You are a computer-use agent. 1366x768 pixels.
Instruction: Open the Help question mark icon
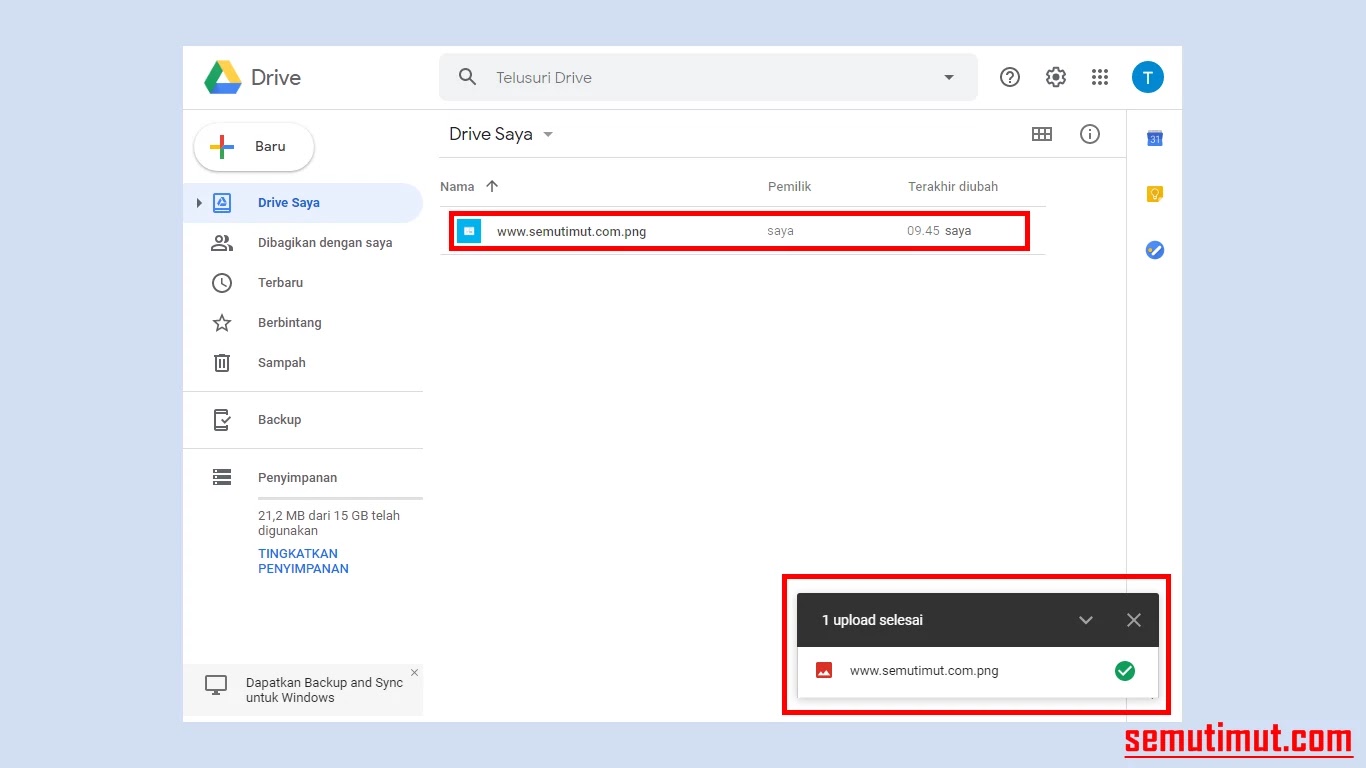pyautogui.click(x=1010, y=77)
